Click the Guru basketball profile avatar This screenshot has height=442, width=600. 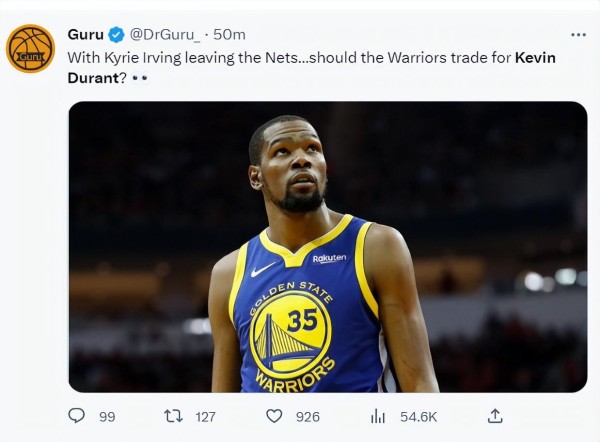(30, 48)
